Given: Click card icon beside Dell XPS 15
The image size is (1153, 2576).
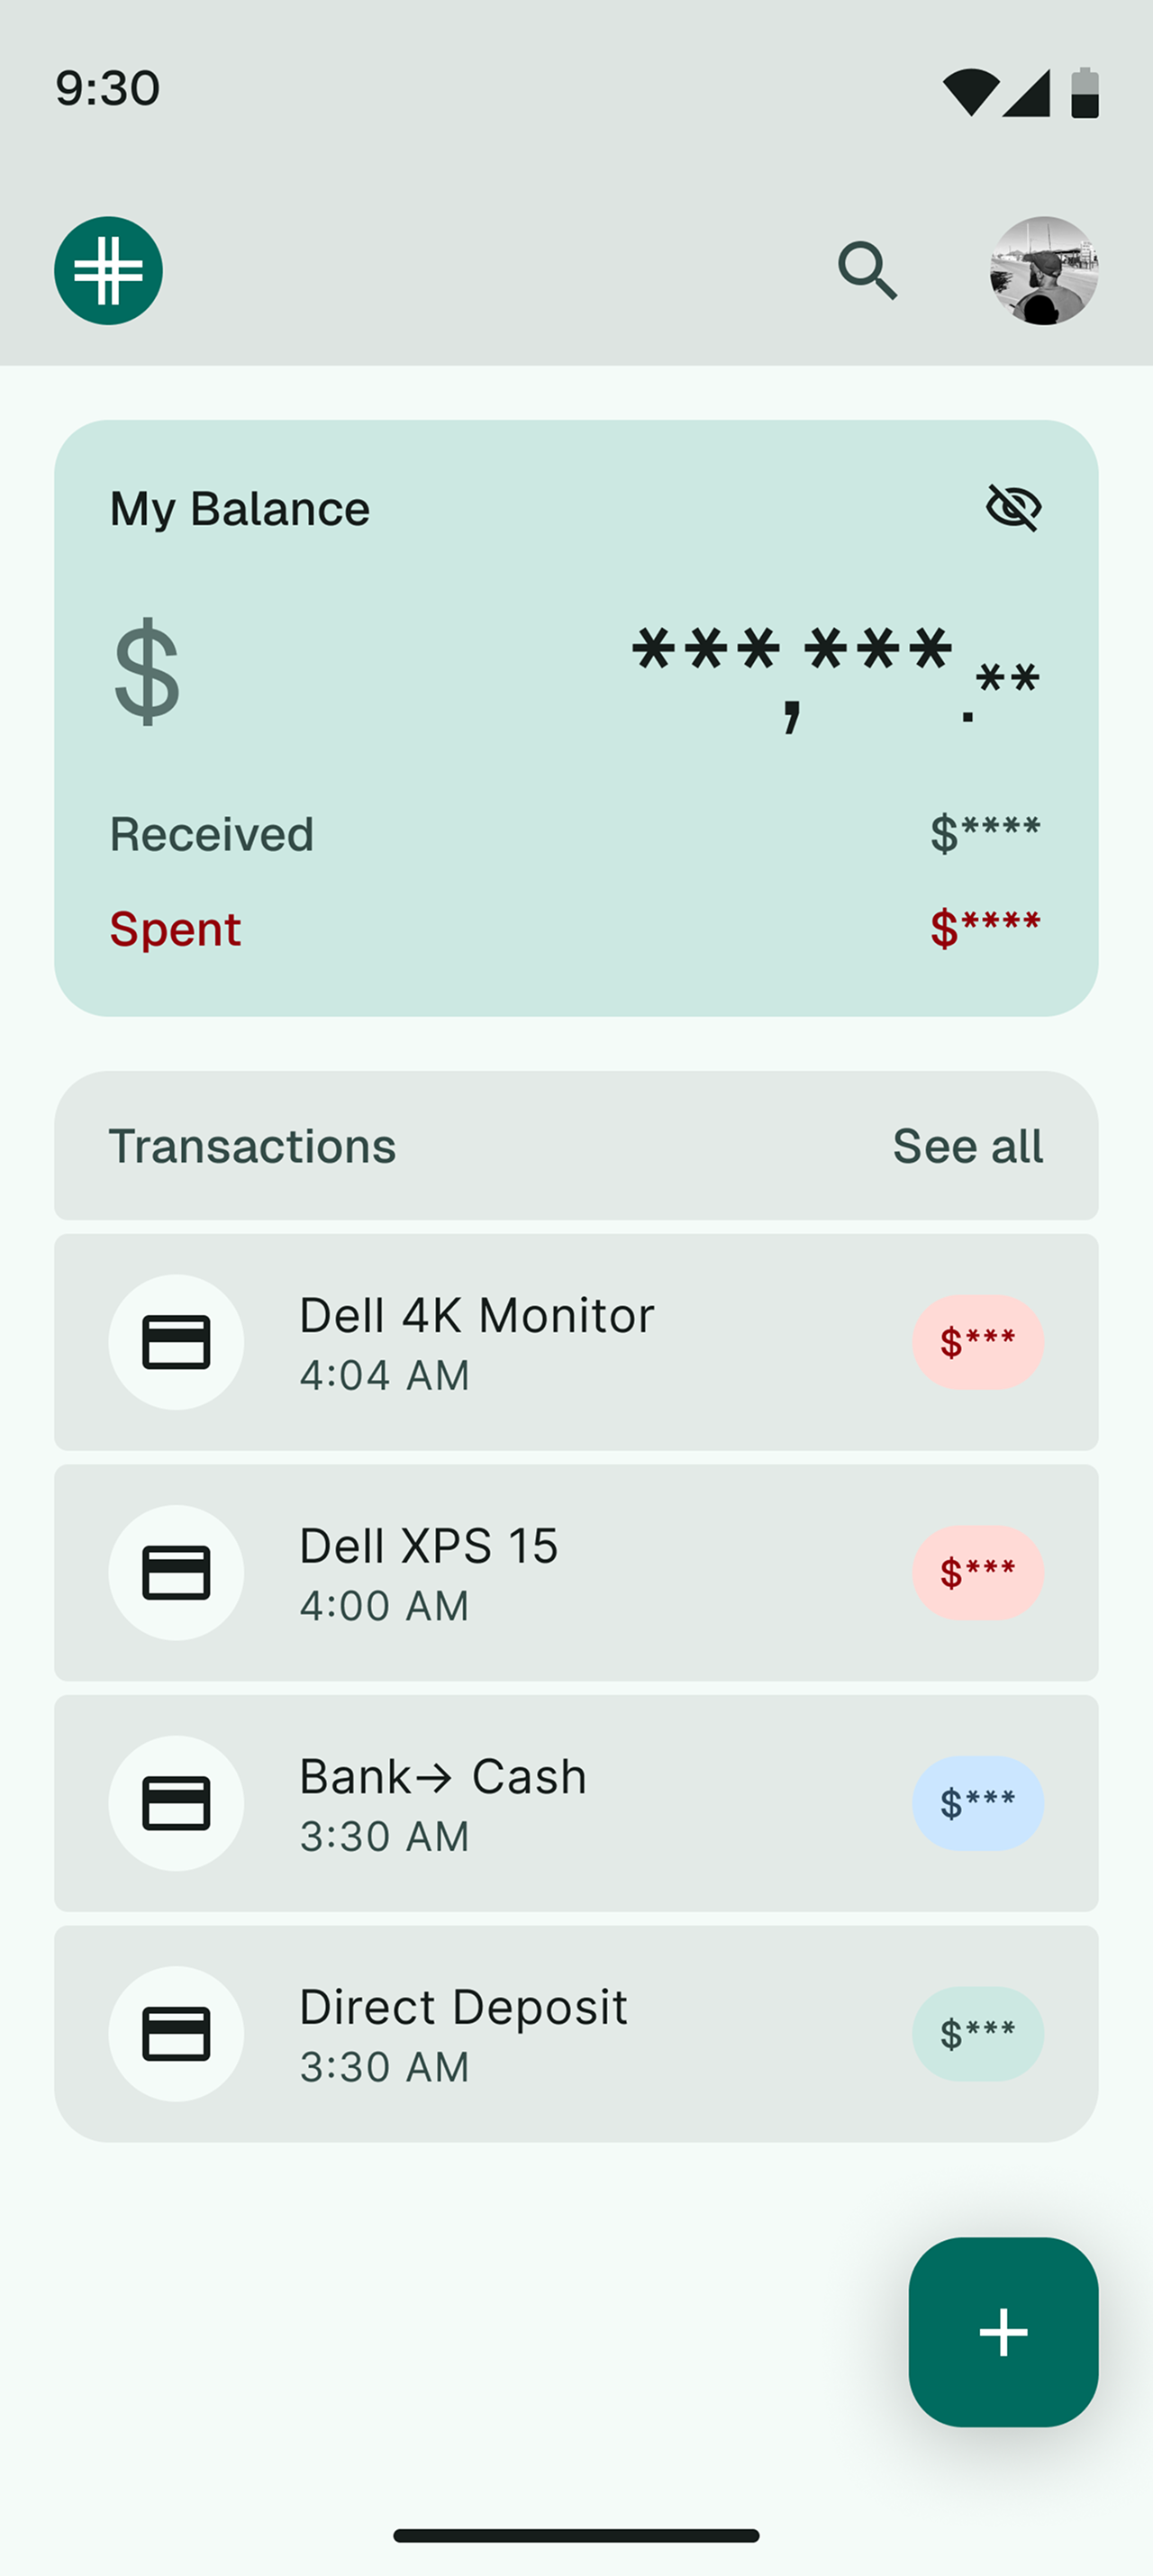Looking at the screenshot, I should click(x=176, y=1573).
